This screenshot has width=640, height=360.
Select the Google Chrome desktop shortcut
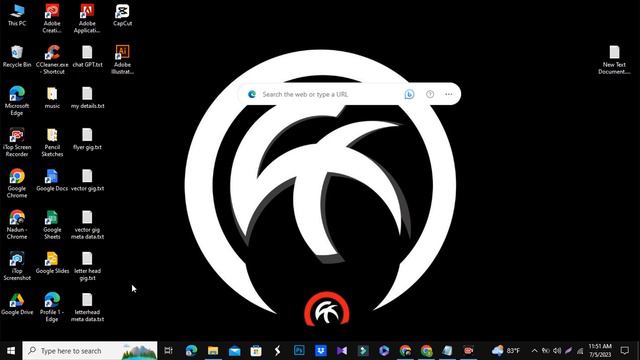pyautogui.click(x=17, y=184)
